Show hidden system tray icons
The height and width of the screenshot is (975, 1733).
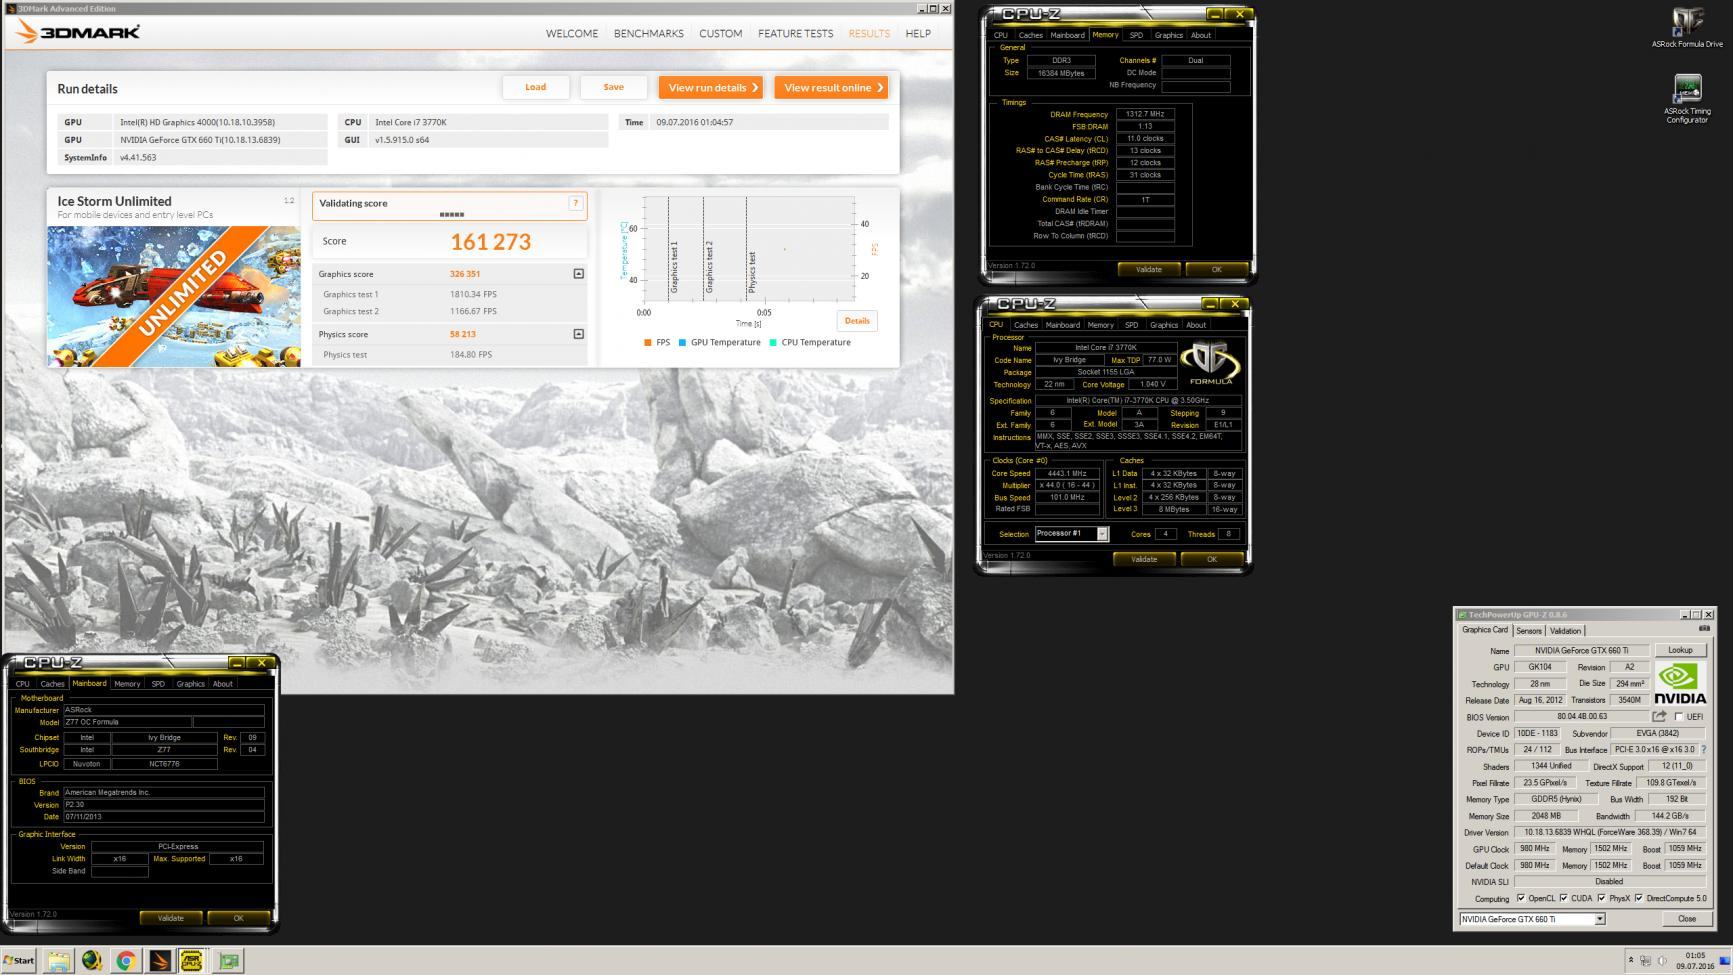(1631, 961)
